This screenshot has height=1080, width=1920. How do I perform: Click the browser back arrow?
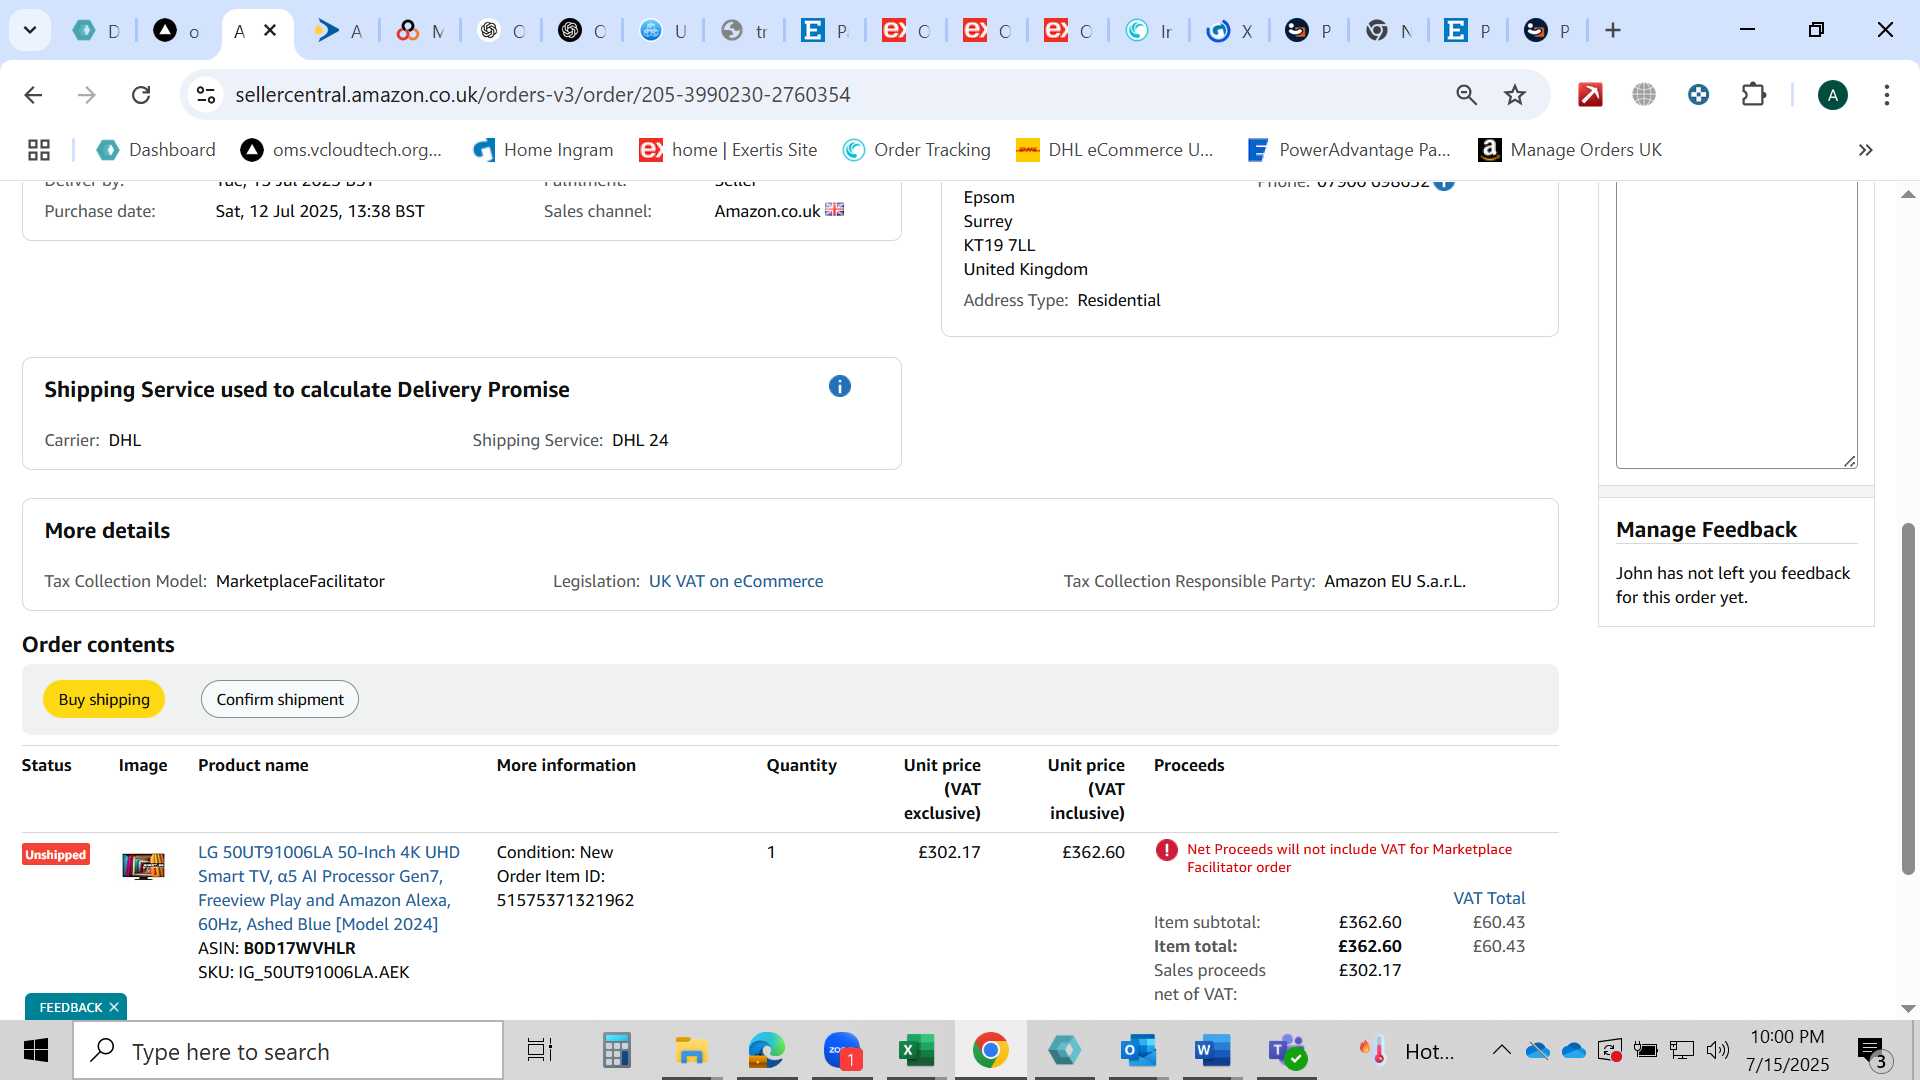33,95
